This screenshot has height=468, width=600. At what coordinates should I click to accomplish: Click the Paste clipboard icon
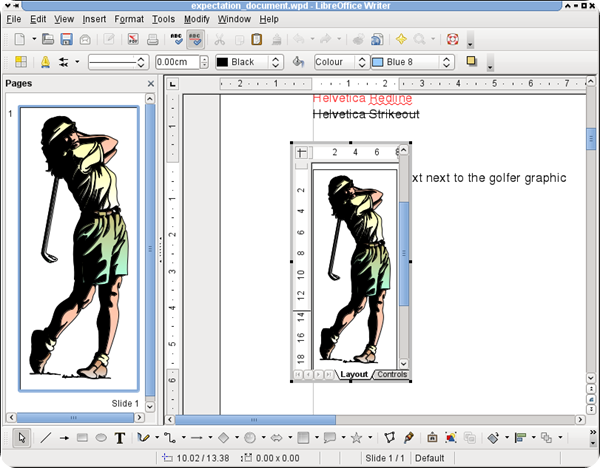coord(257,39)
